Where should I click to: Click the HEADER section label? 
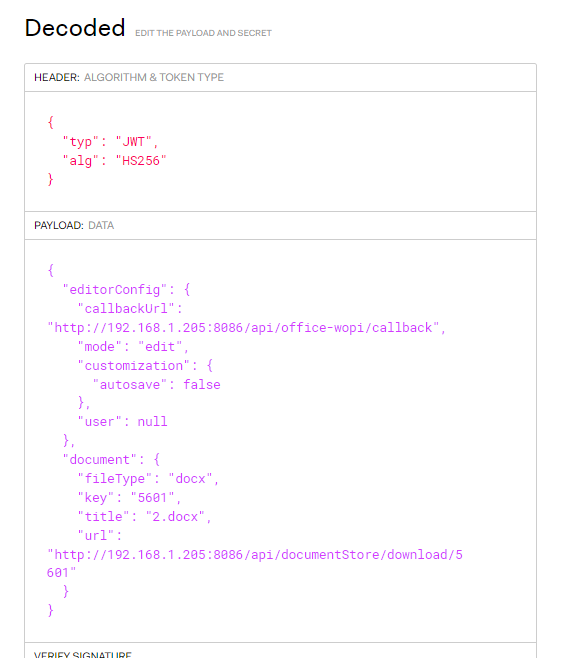[x=57, y=77]
